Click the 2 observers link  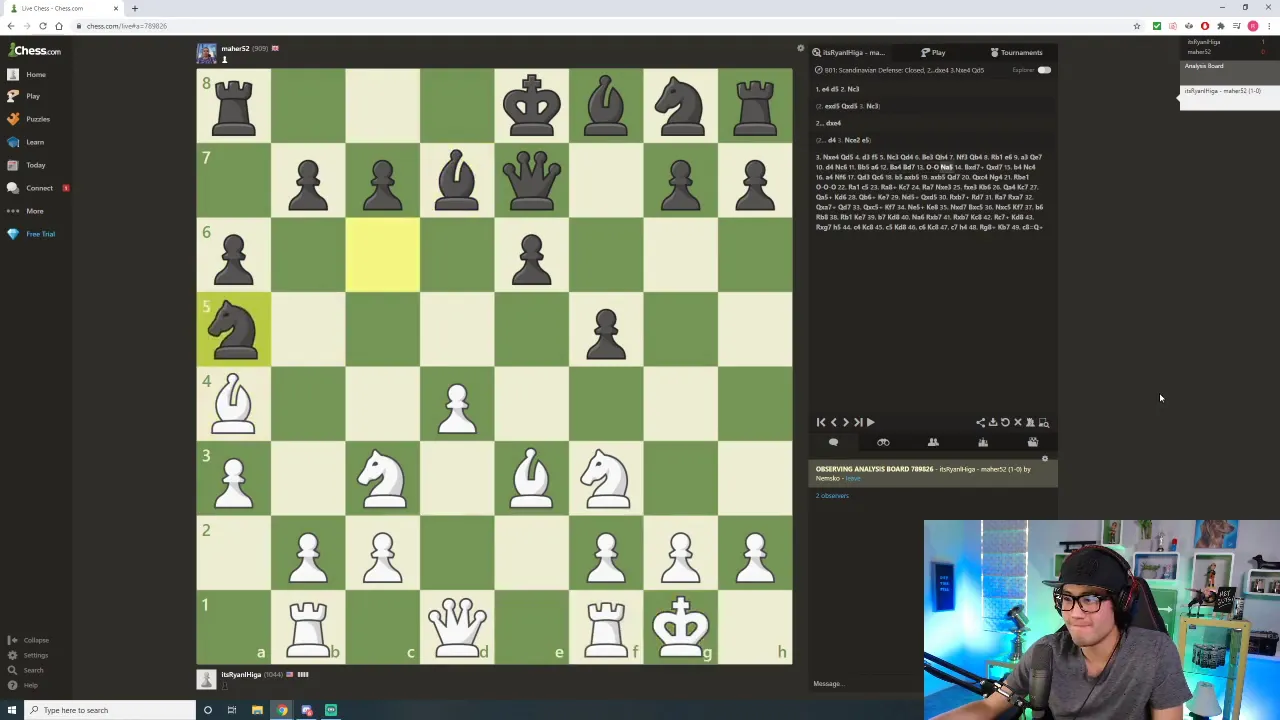[832, 496]
